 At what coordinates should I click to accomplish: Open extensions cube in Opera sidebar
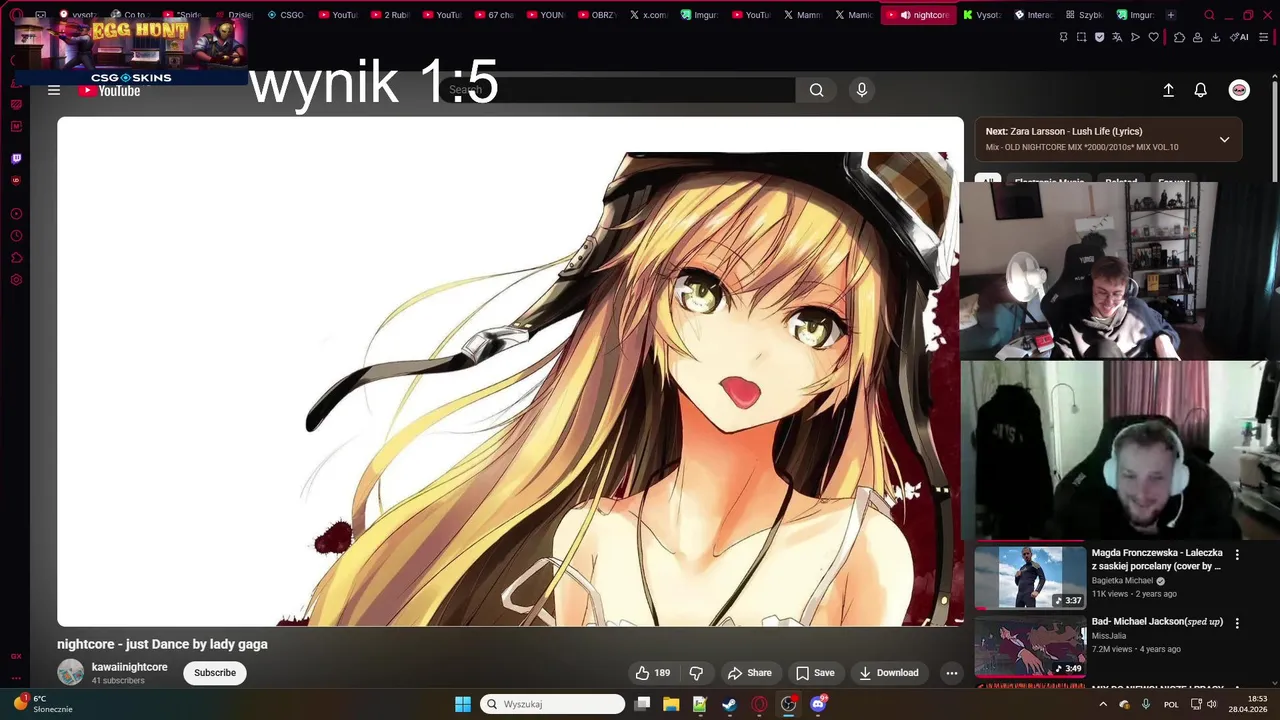pyautogui.click(x=16, y=258)
